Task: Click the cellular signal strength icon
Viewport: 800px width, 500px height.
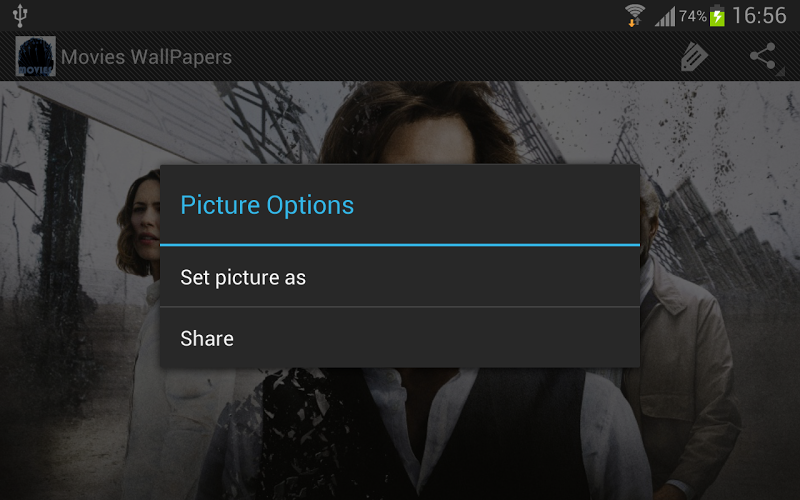Action: tap(665, 16)
